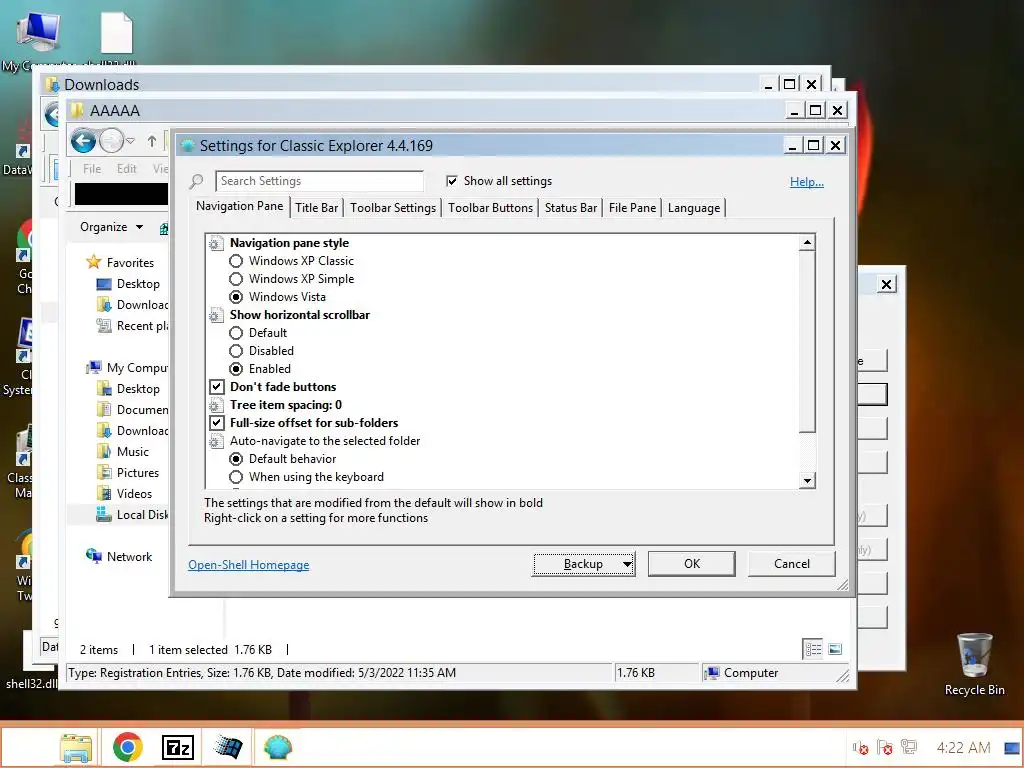Open recent locations dropdown in AAAAA window
This screenshot has height=768, width=1024.
[x=130, y=141]
